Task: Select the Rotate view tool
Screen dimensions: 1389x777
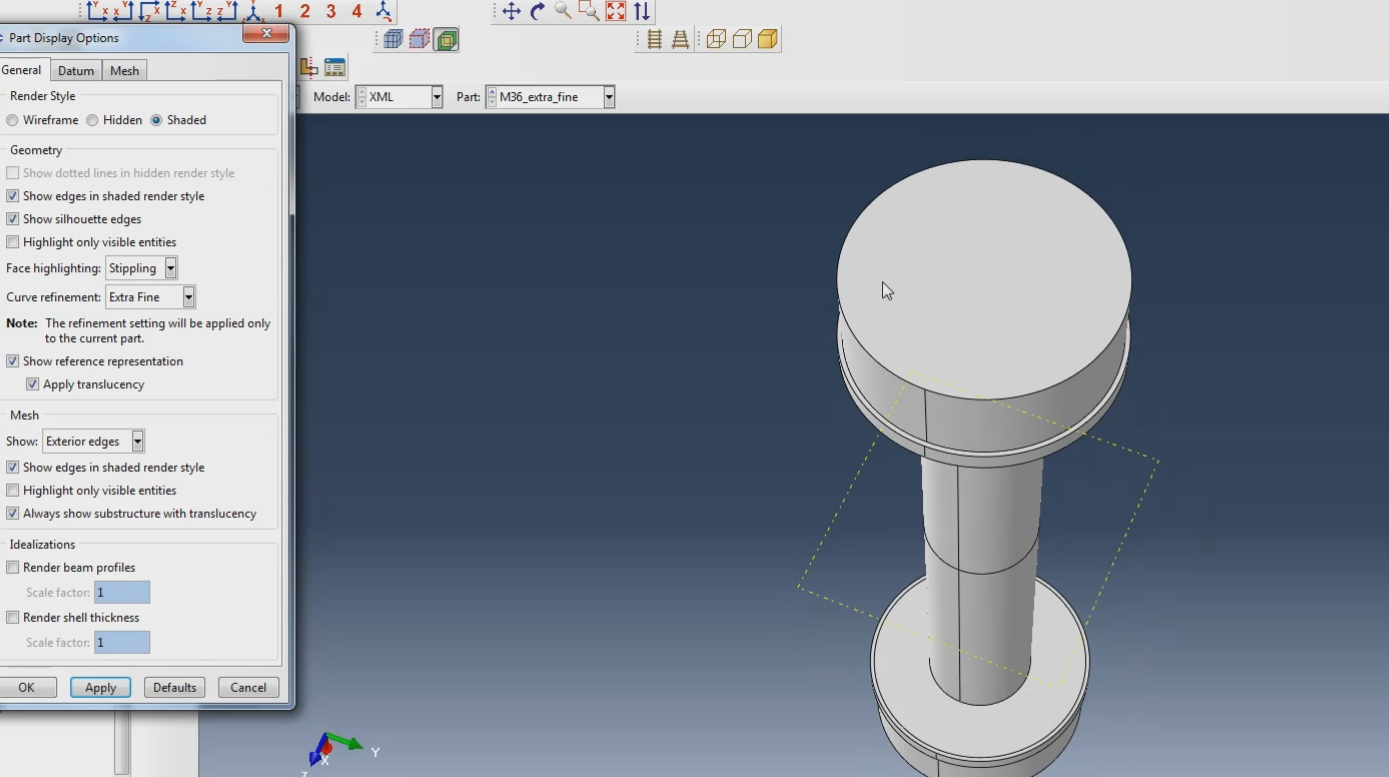Action: tap(535, 12)
